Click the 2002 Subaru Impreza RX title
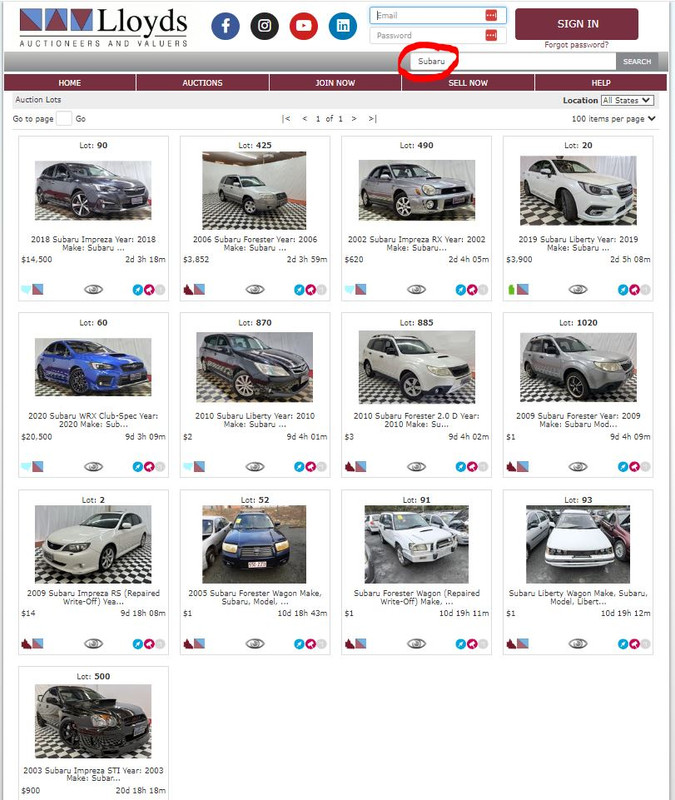This screenshot has height=800, width=675. 416,243
